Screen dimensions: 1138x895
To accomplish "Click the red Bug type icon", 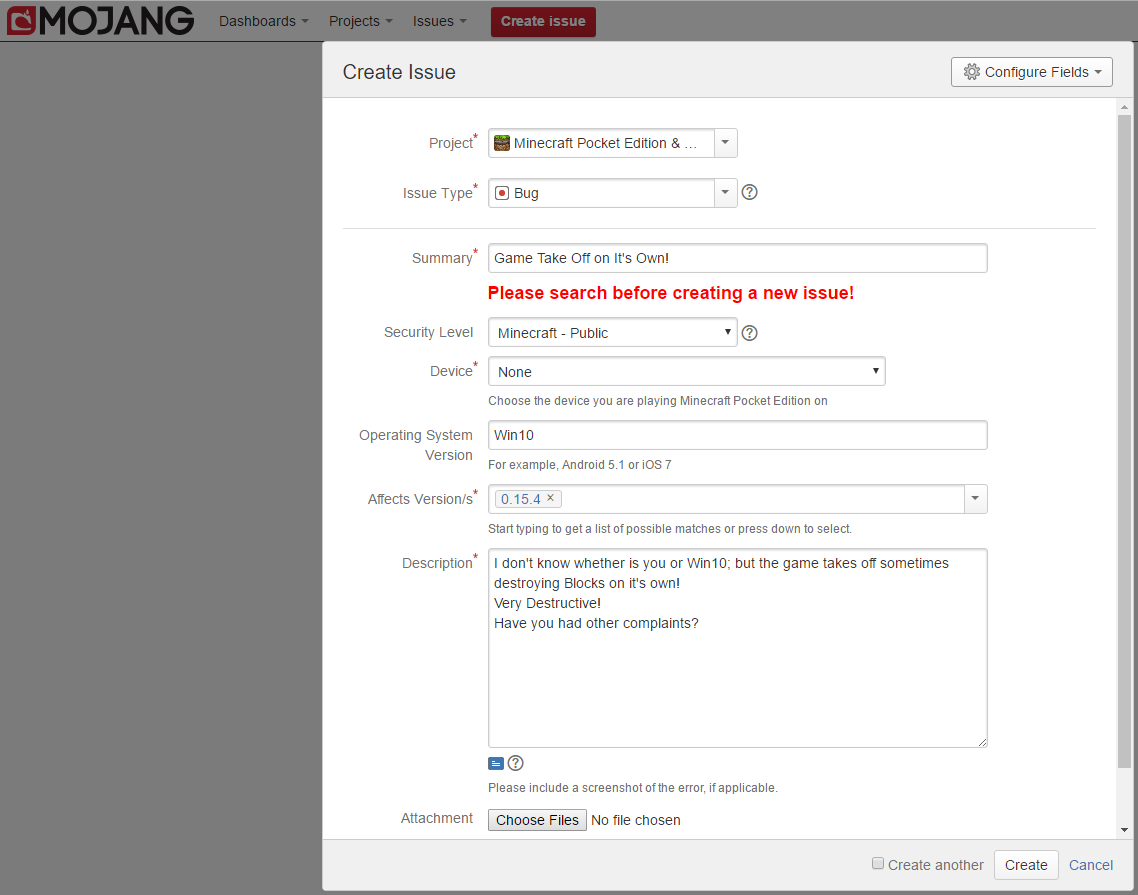I will [x=502, y=193].
